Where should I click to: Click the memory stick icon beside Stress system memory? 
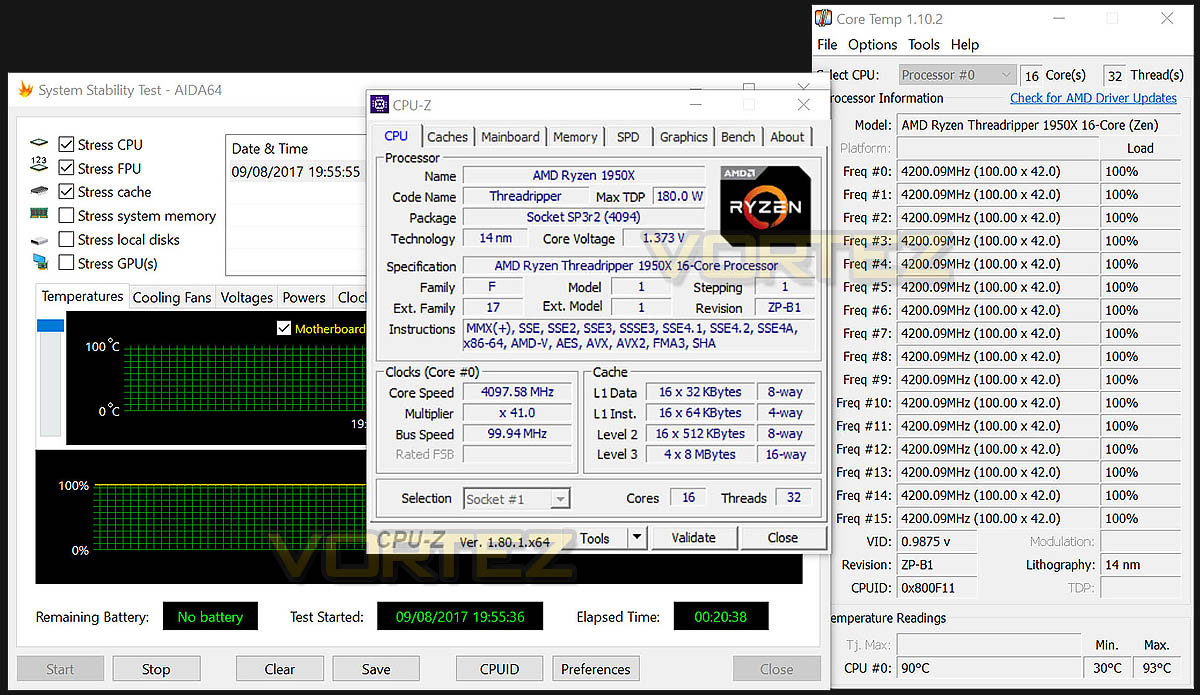pos(39,214)
